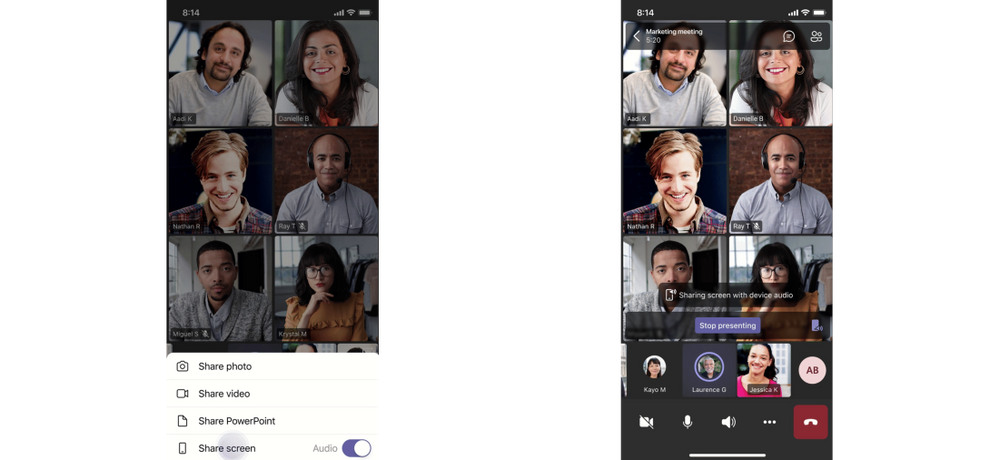Go back using the chevron by Marketing meeting
This screenshot has width=999, height=460.
tap(636, 36)
